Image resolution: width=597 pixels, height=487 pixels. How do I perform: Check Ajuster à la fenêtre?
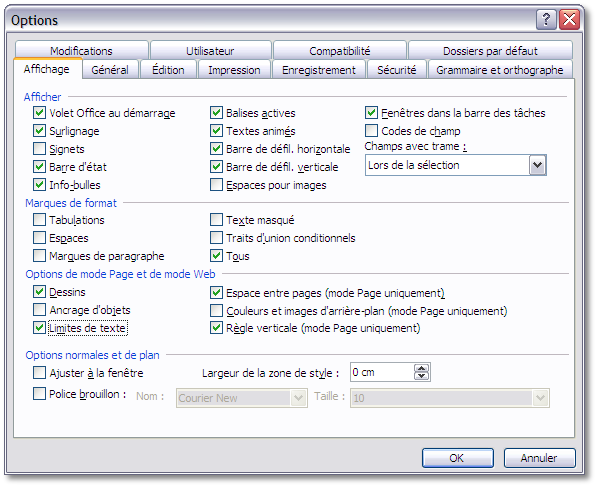tap(39, 372)
